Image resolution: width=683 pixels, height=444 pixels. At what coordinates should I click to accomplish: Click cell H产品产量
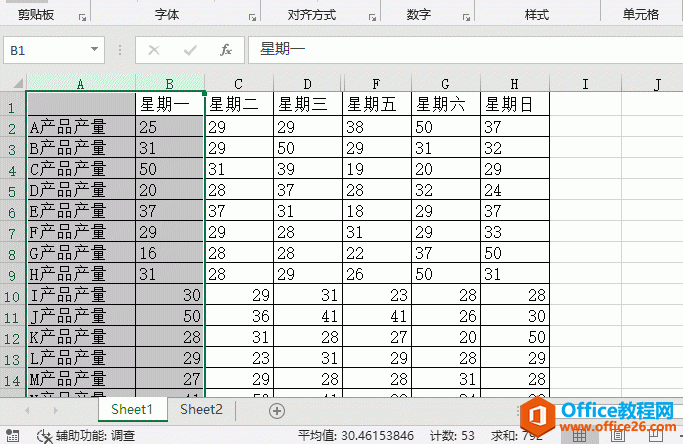click(x=81, y=274)
